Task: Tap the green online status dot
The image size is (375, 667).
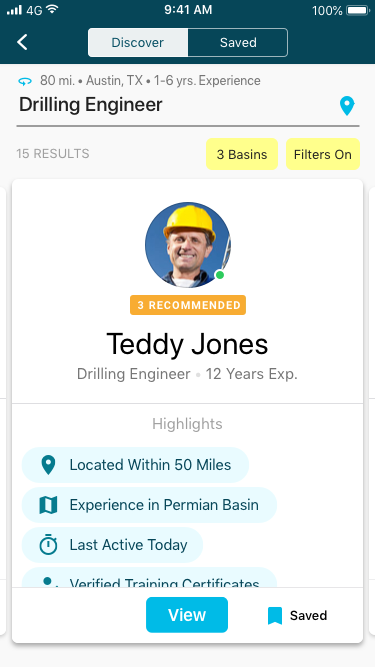Action: pyautogui.click(x=220, y=275)
